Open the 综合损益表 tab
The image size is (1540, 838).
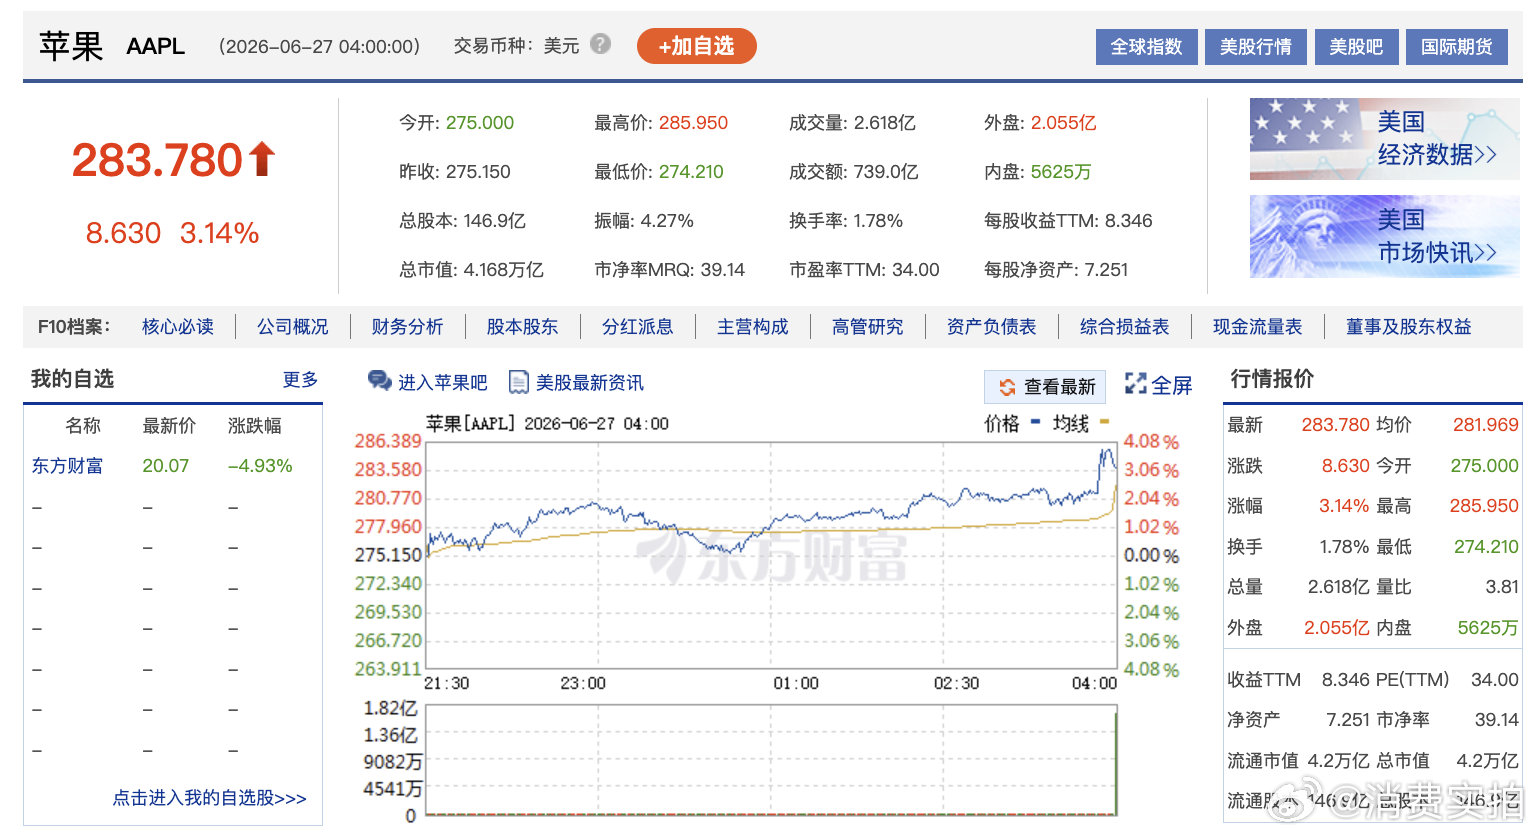(x=1124, y=327)
